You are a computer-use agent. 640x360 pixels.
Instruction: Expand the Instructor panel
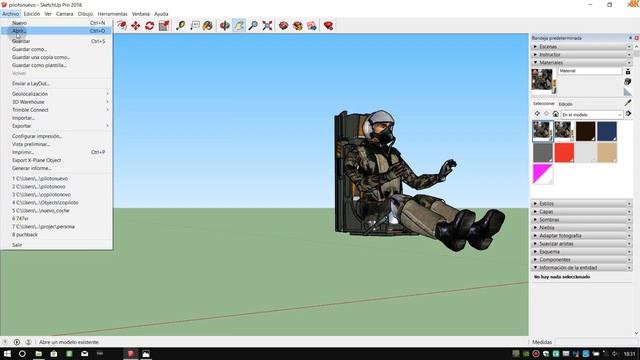click(582, 55)
